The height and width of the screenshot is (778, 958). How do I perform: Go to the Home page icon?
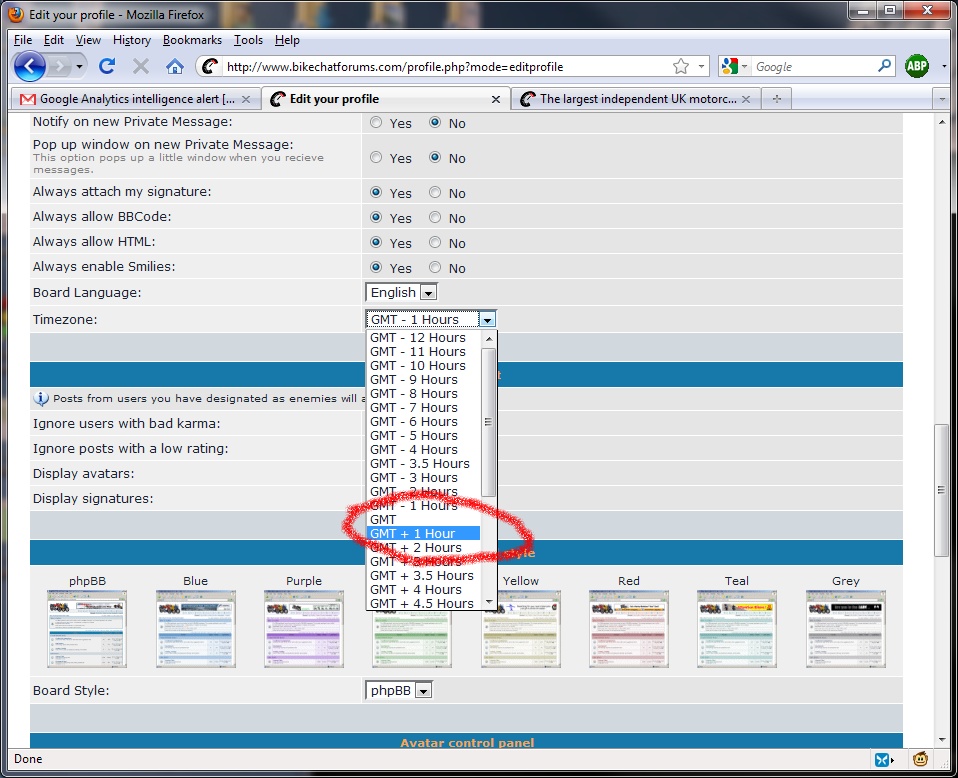(x=175, y=66)
